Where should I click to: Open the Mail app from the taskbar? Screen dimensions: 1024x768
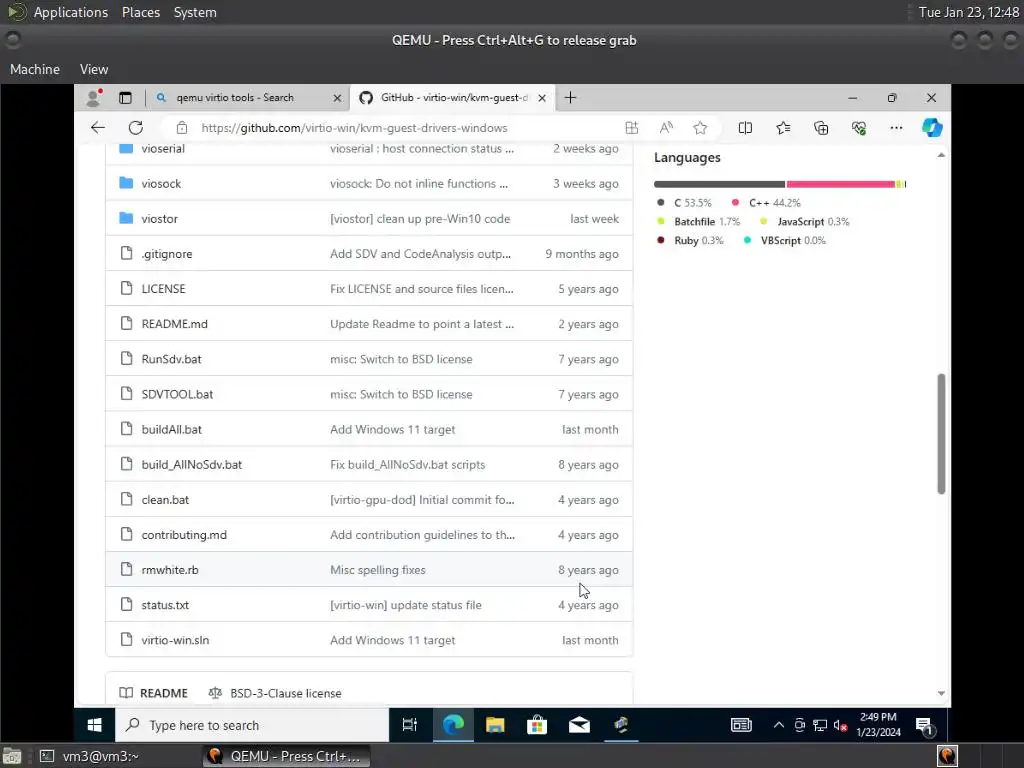tap(579, 725)
